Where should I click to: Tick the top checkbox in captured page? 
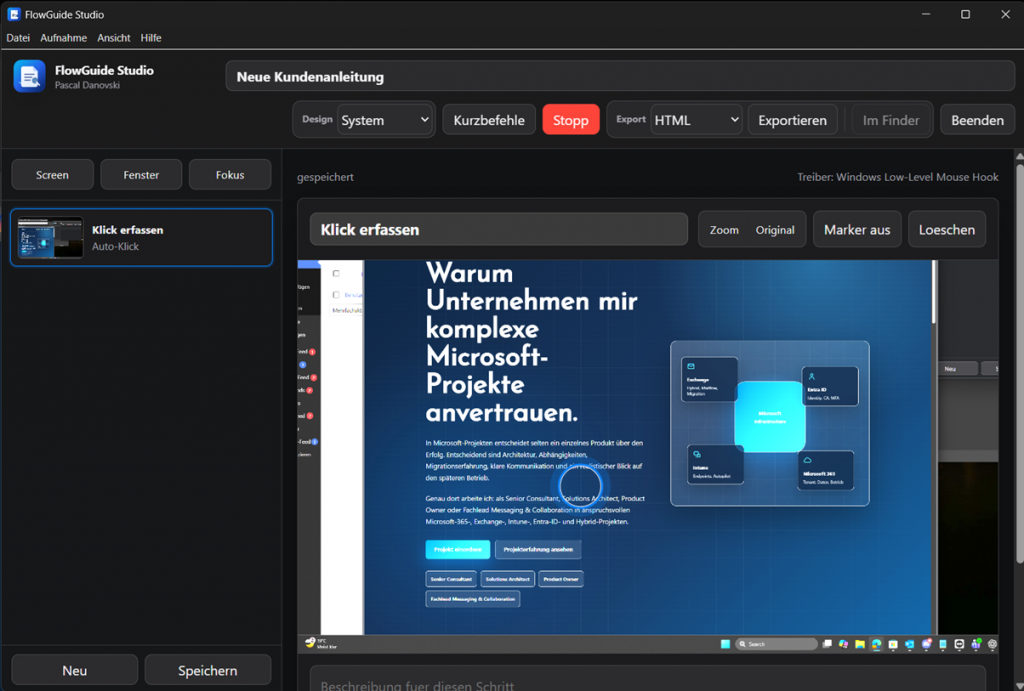pos(336,274)
